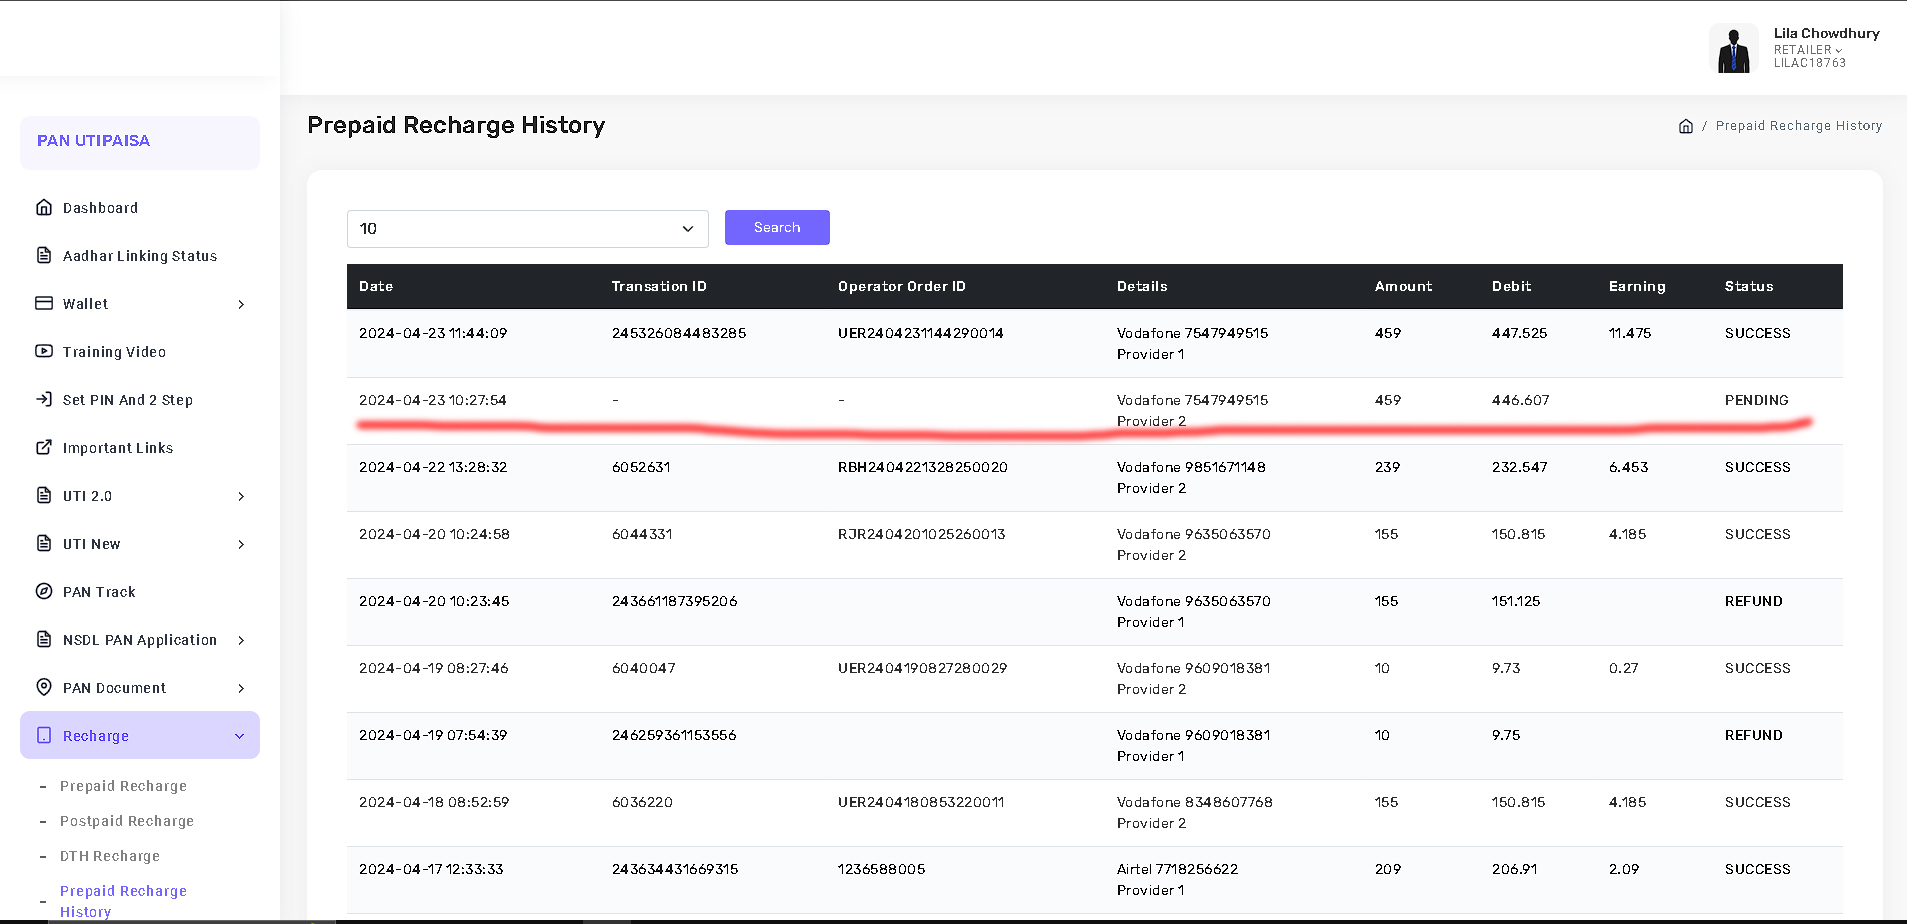1907x924 pixels.
Task: Click the Set PIN And 2 Step icon
Action: pos(44,399)
